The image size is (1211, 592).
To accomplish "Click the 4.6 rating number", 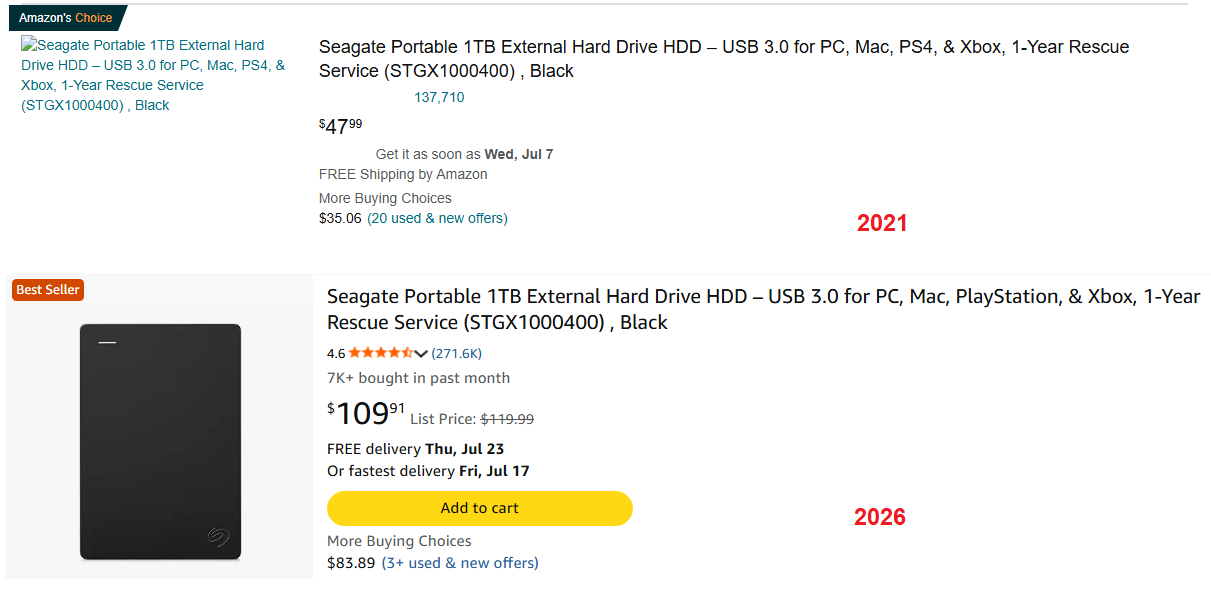I will [336, 353].
